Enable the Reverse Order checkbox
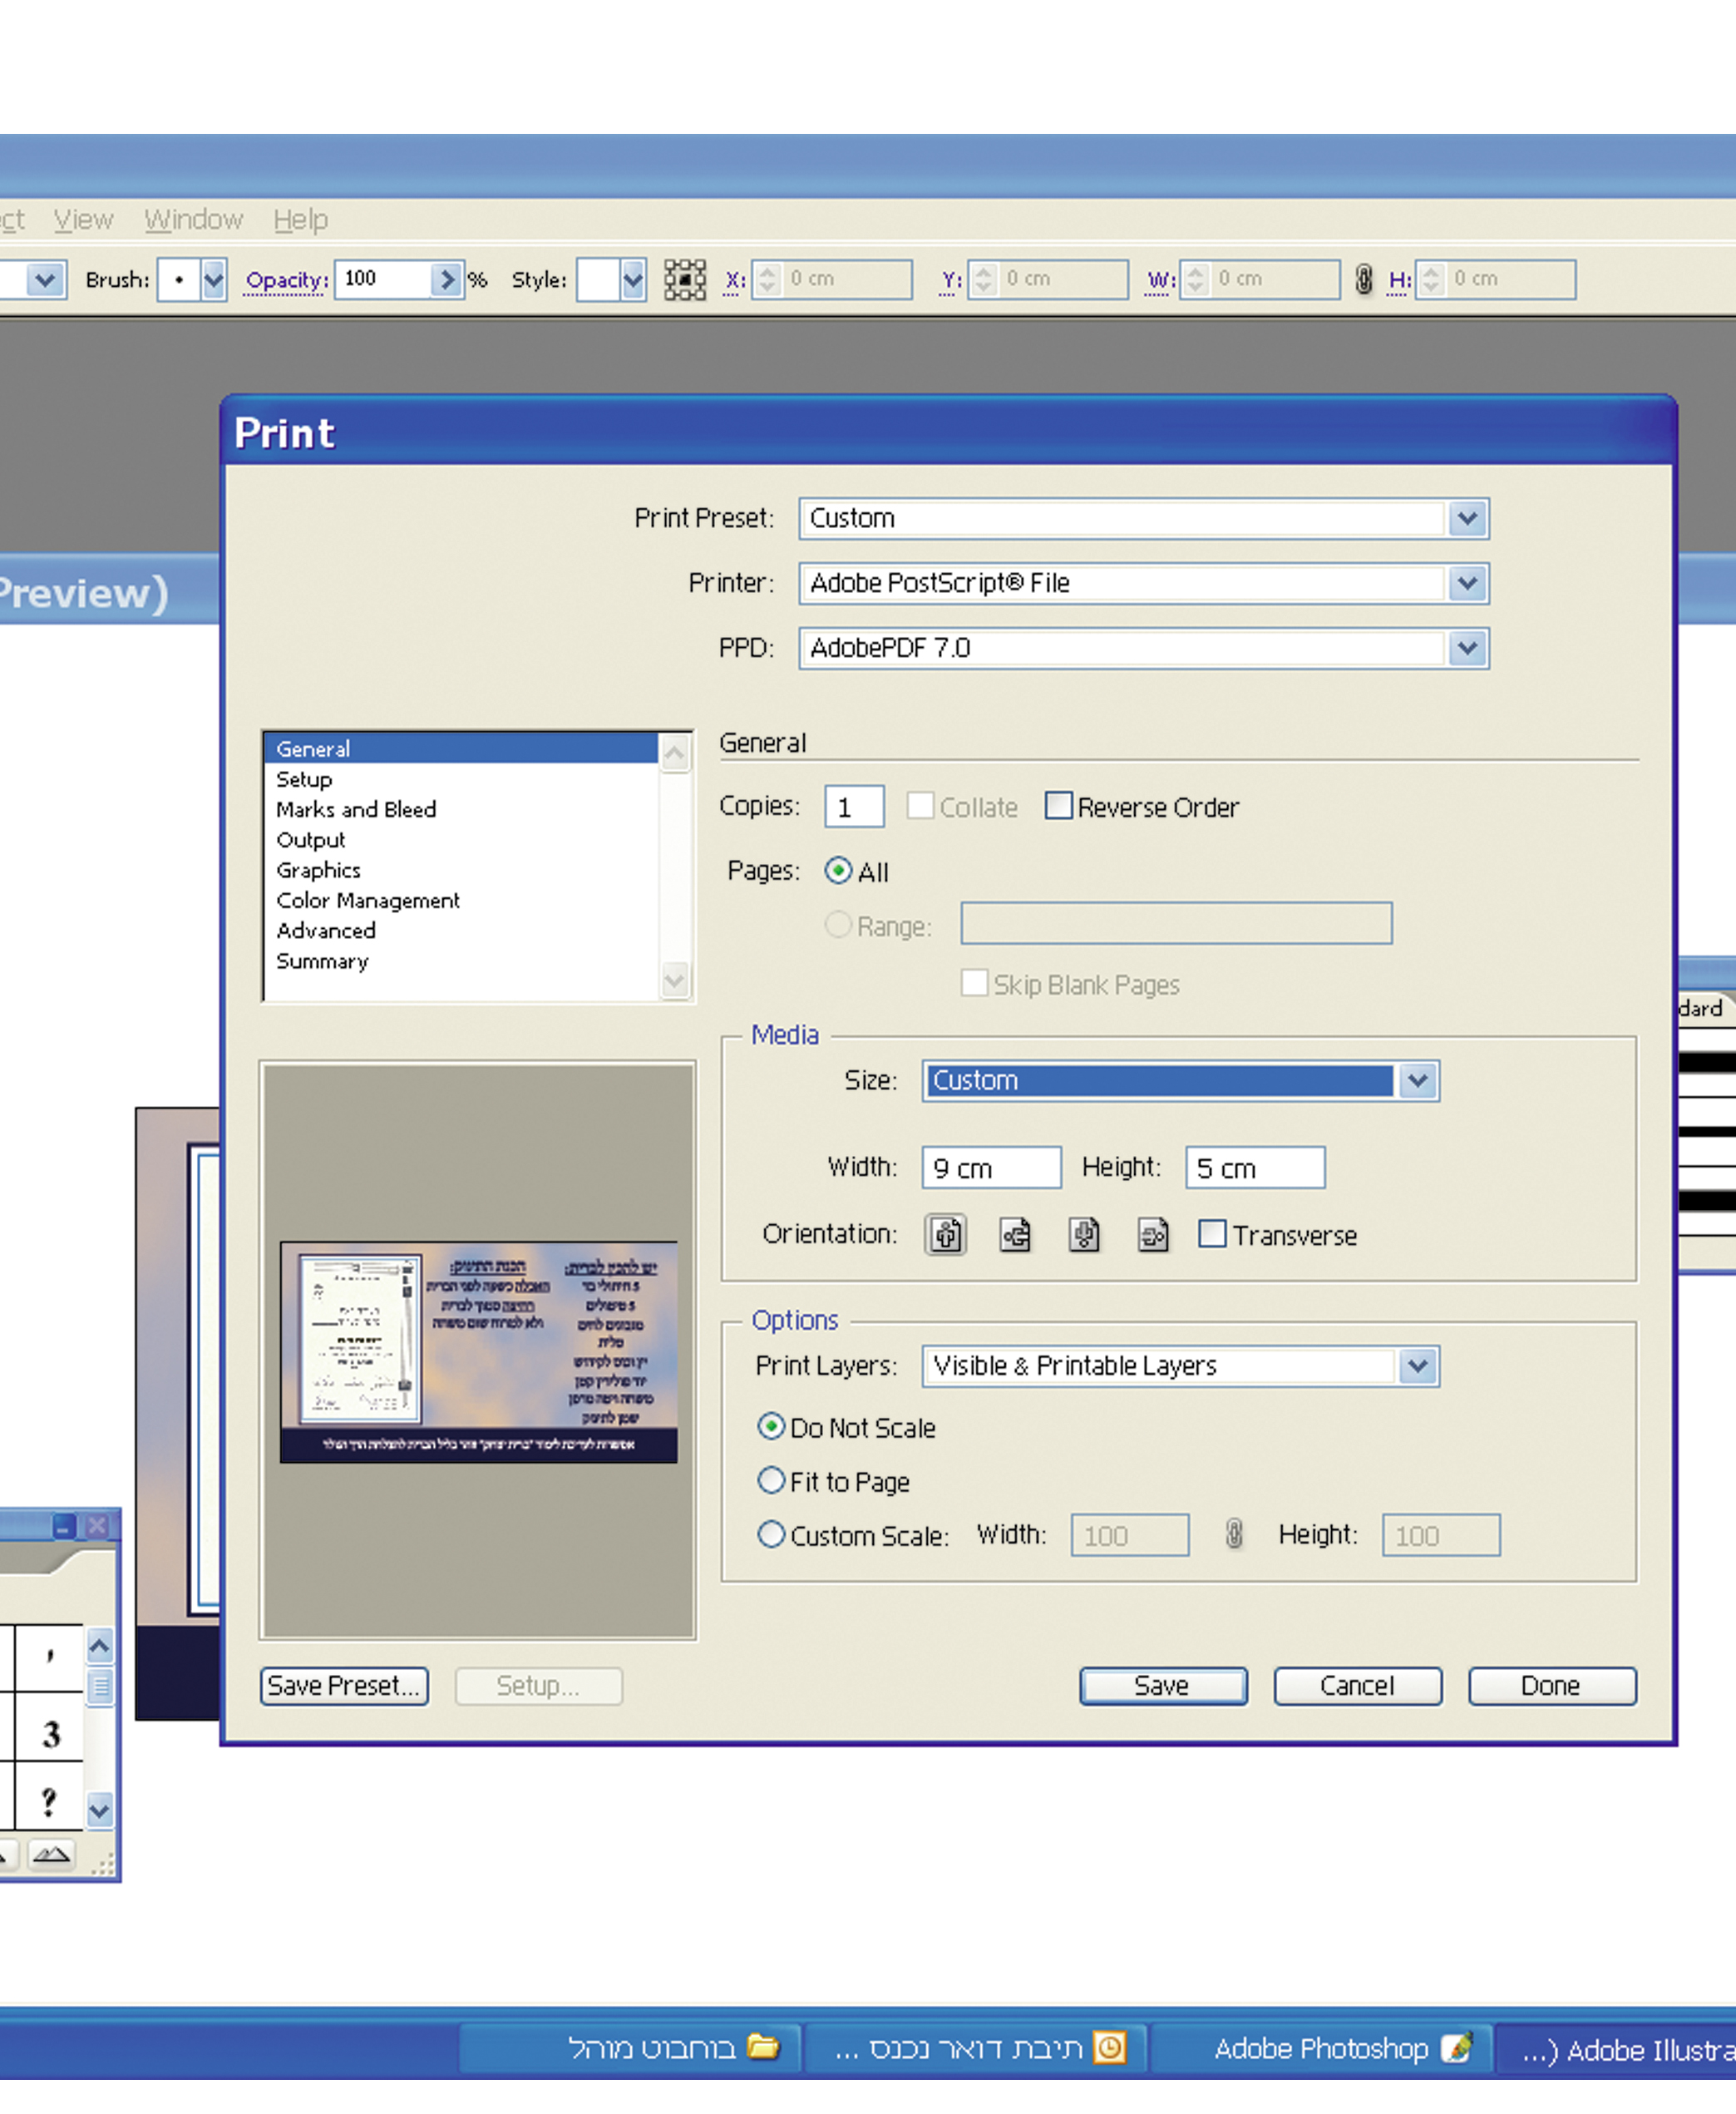 [1058, 806]
